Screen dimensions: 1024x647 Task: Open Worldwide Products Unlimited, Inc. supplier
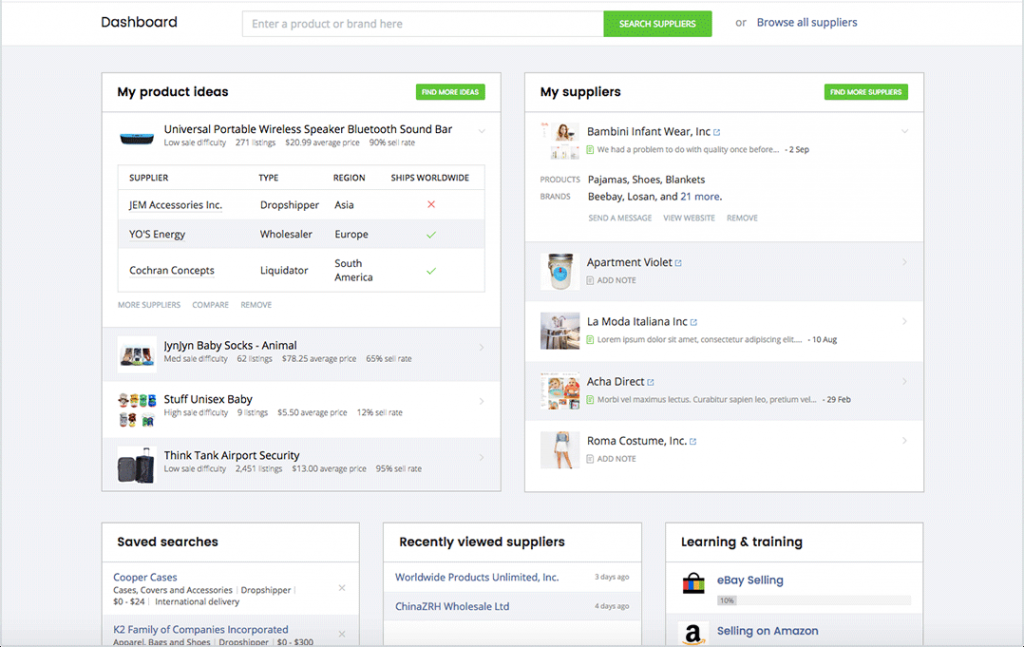click(477, 577)
